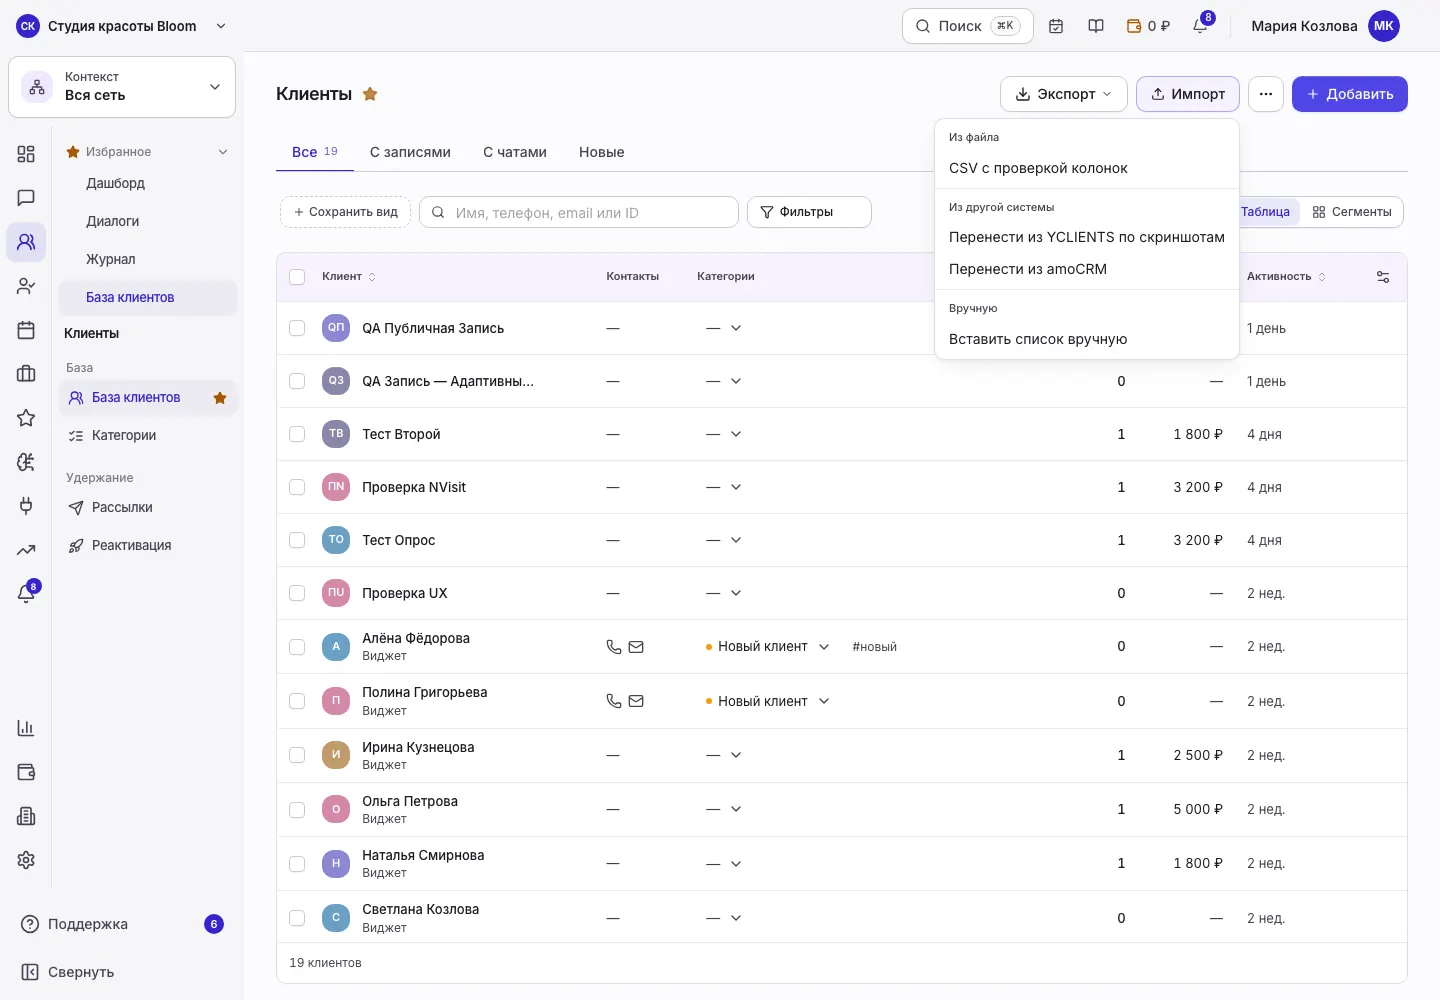Open the Студия красоты Bloom studio dropdown

122,26
